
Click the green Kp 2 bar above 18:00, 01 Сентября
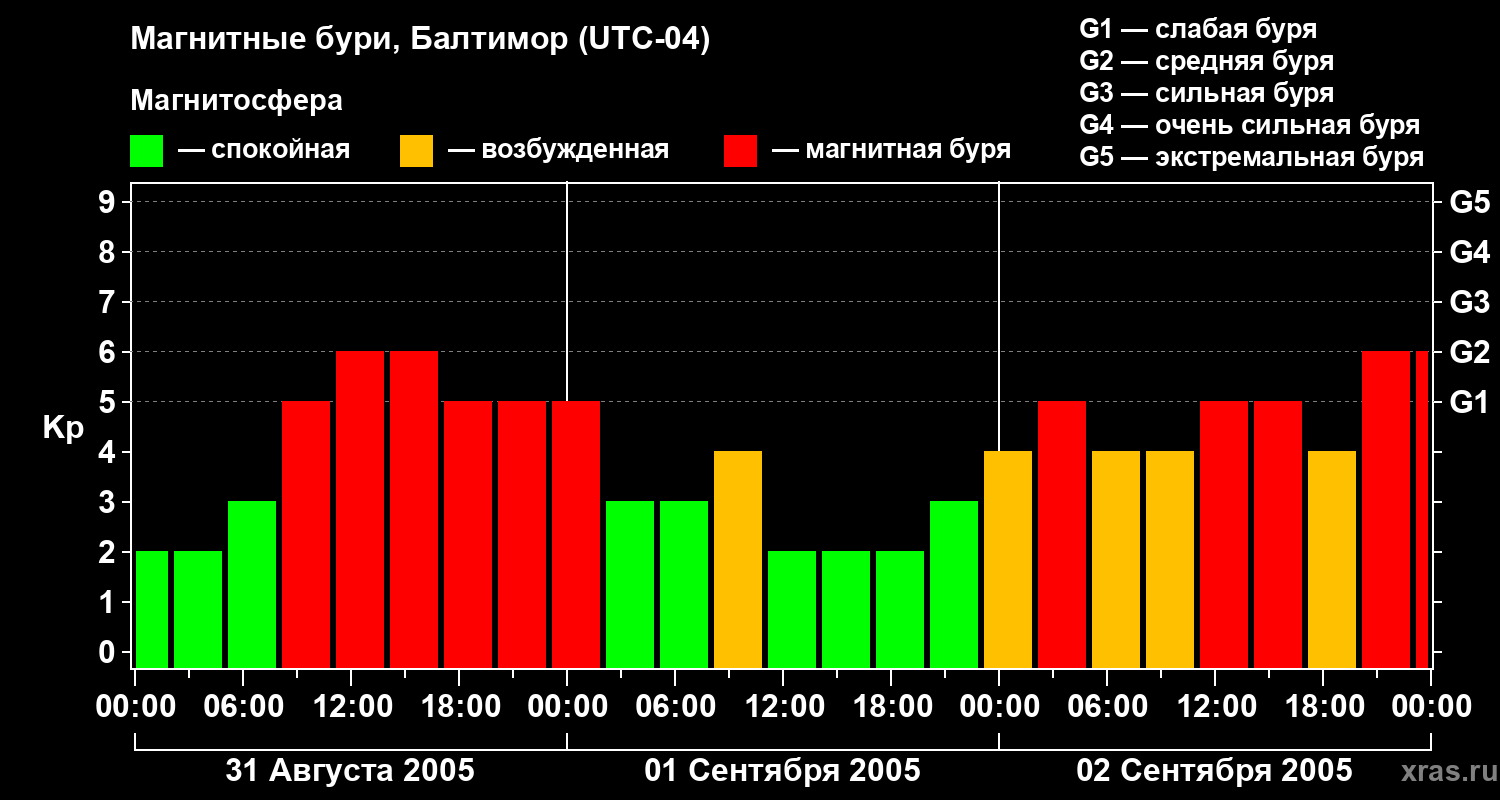click(900, 610)
